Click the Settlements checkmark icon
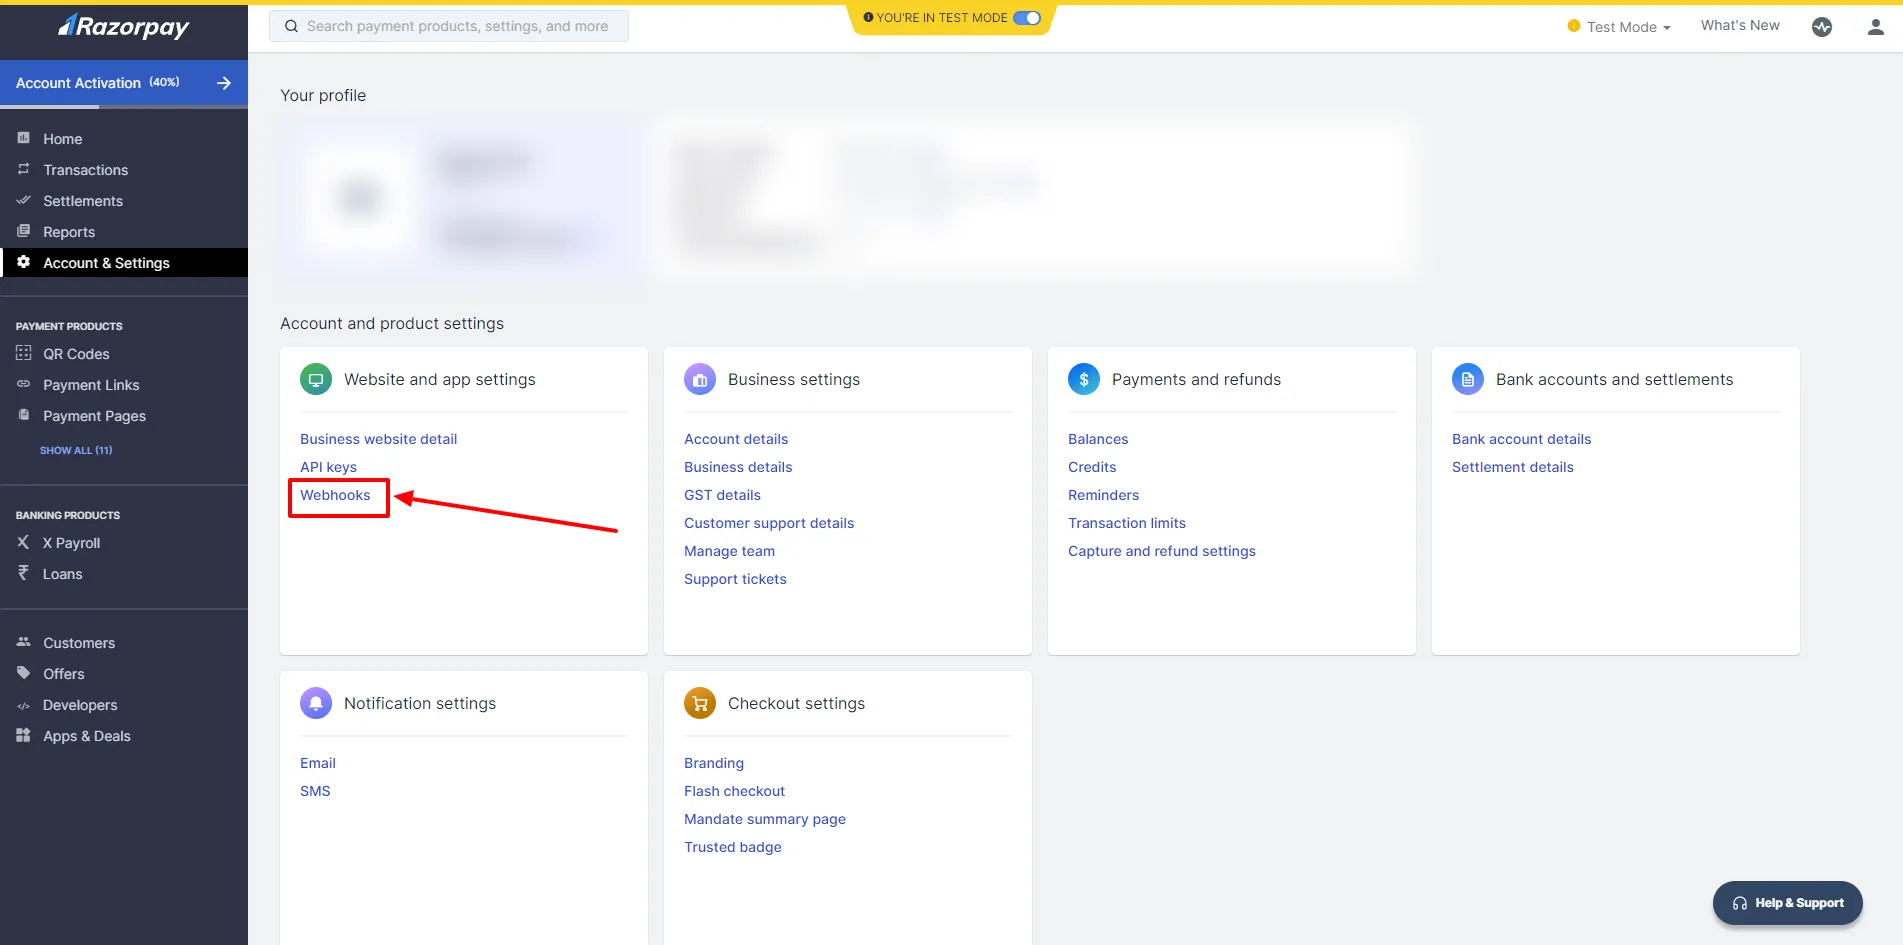 [x=24, y=200]
